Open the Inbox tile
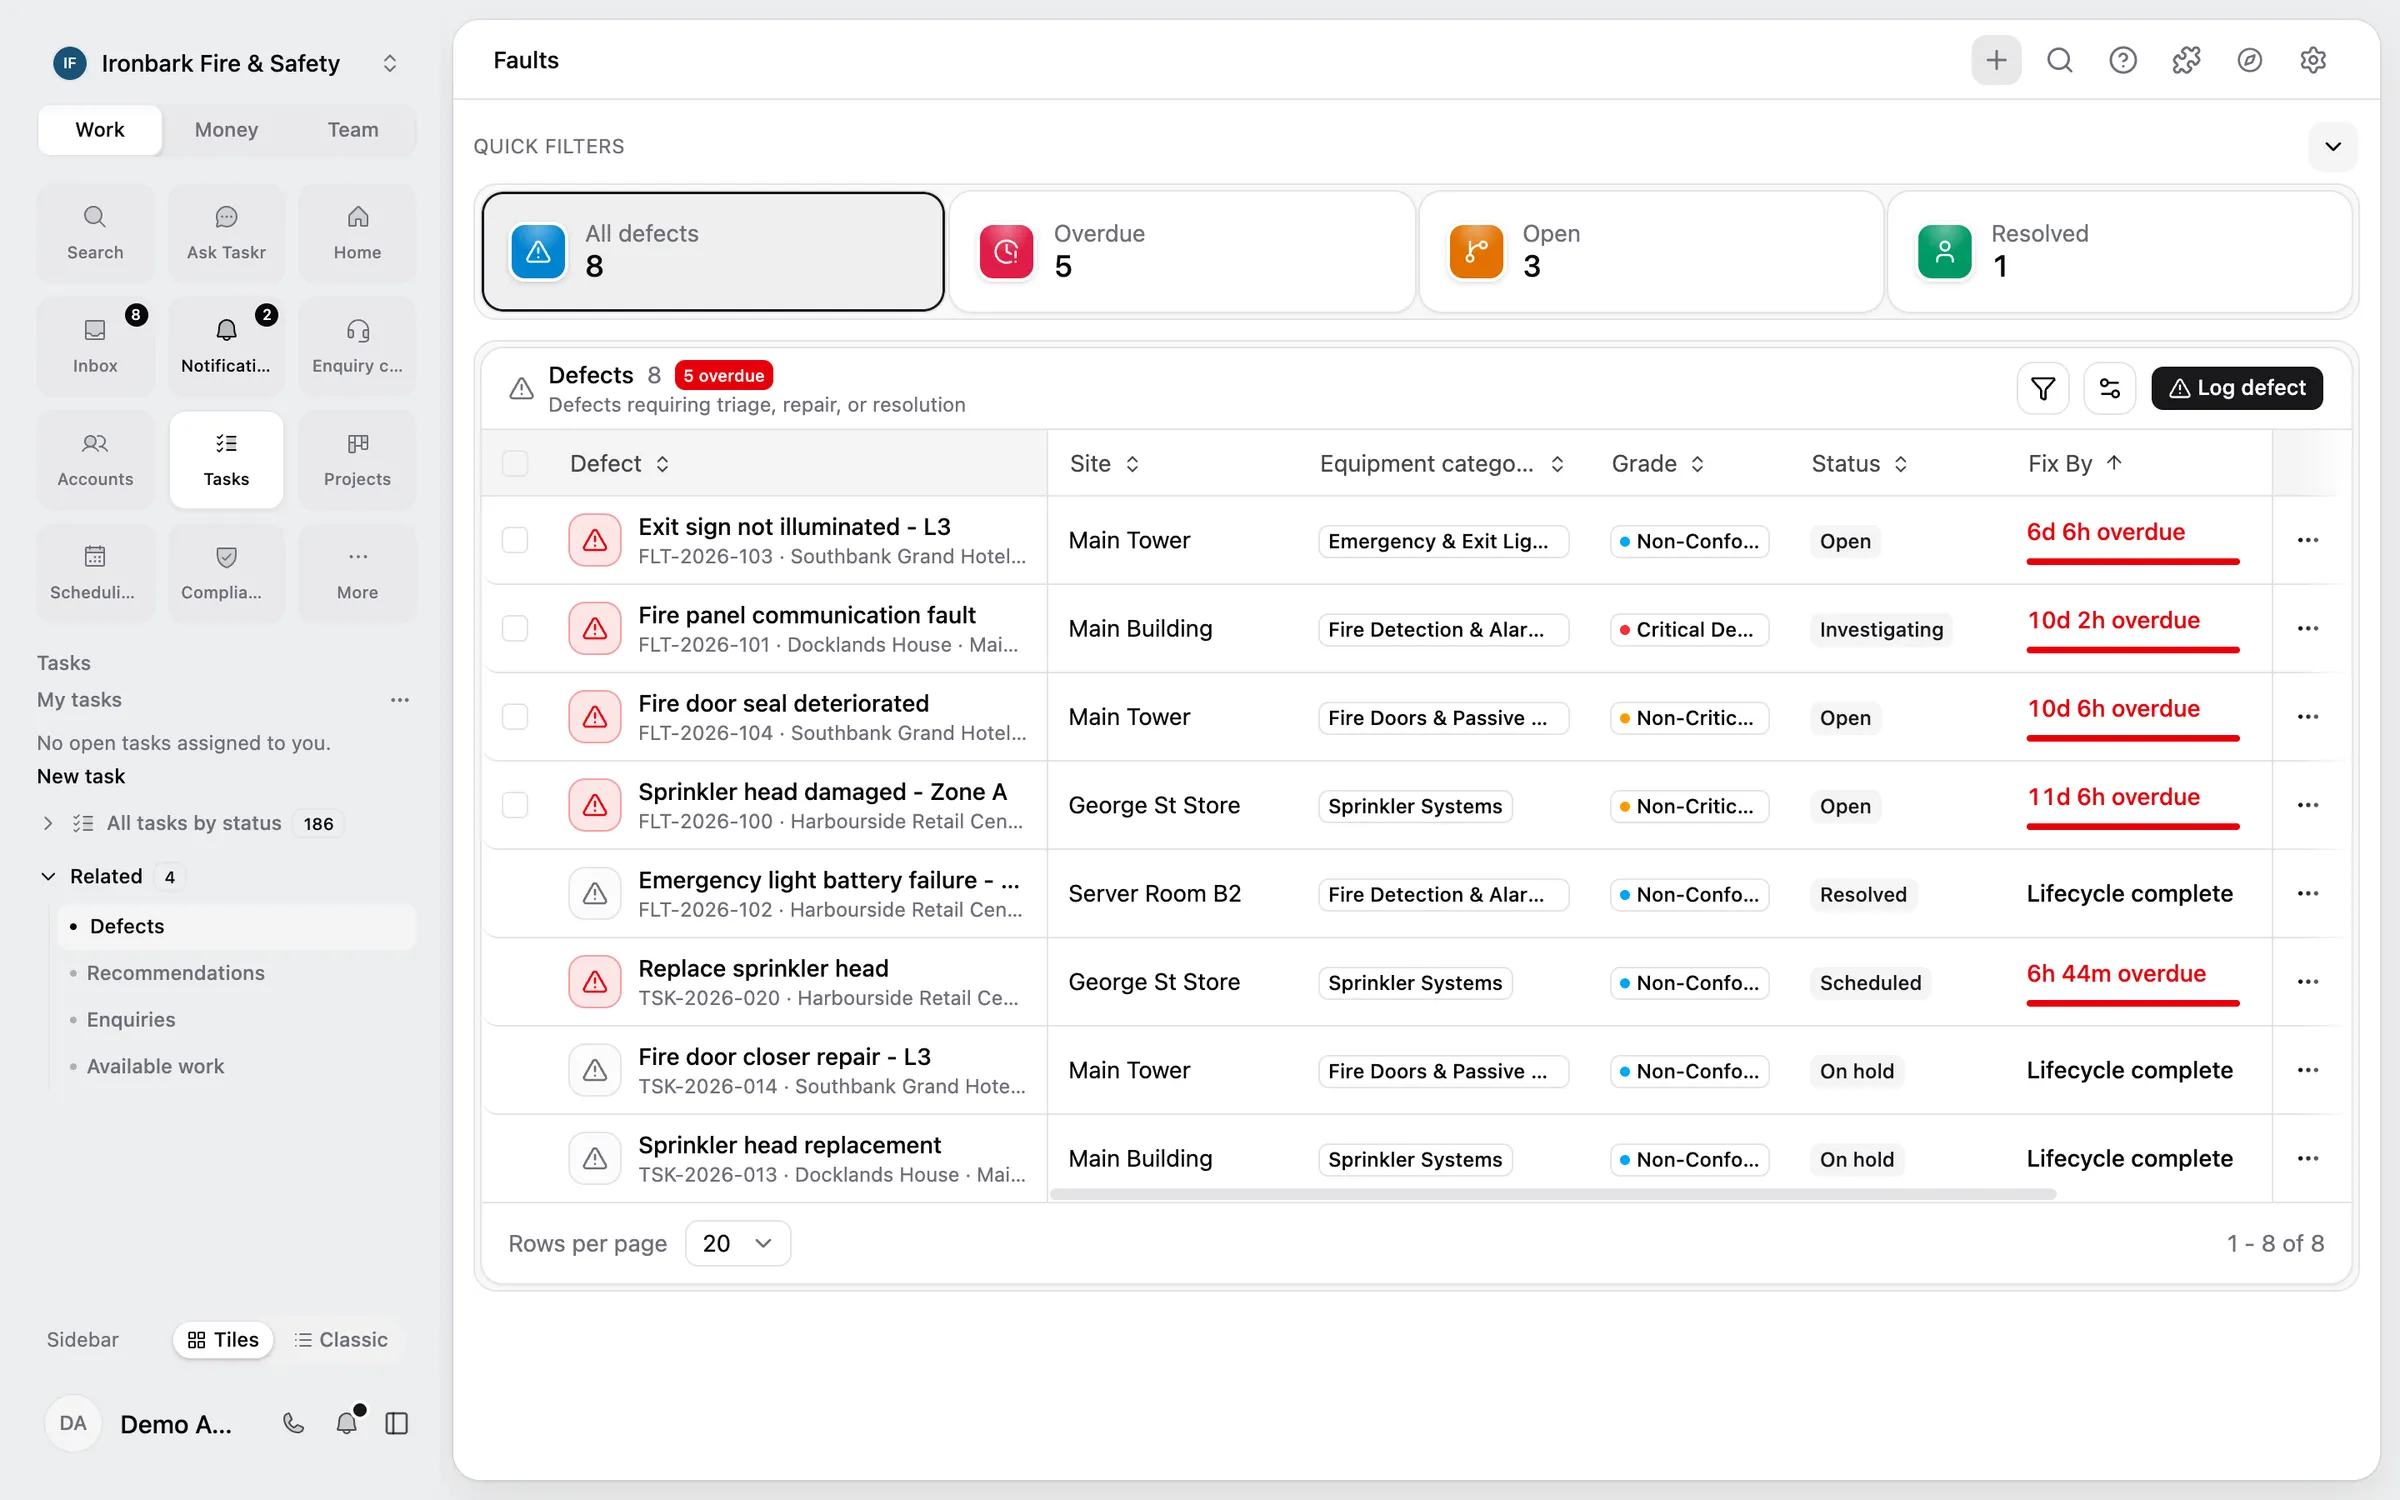The height and width of the screenshot is (1500, 2400). [x=95, y=346]
